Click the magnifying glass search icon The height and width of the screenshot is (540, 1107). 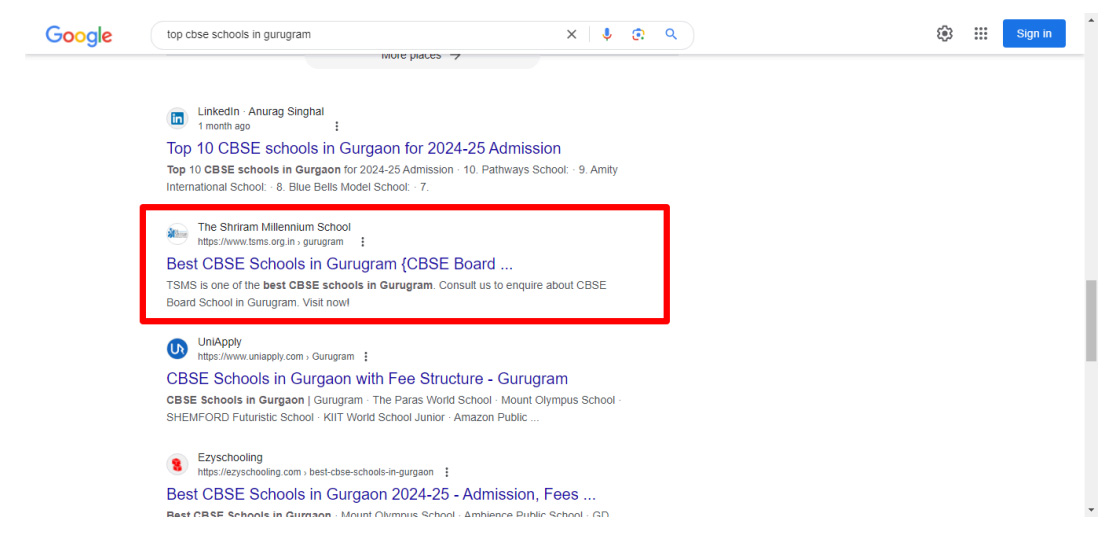[x=671, y=34]
